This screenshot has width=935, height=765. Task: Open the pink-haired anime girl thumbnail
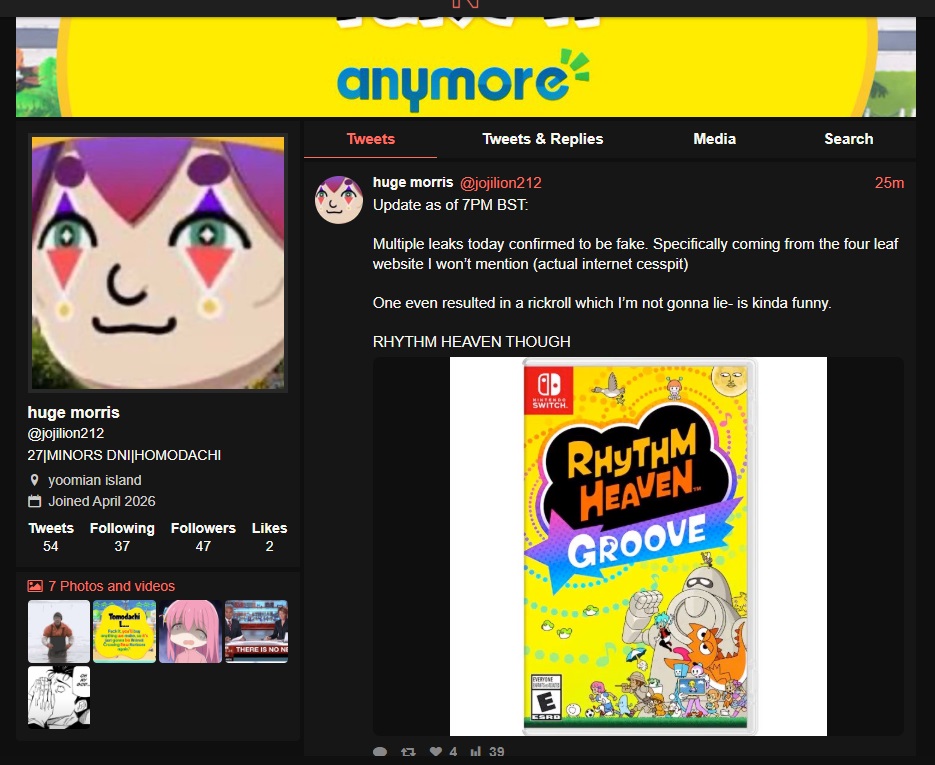click(x=190, y=631)
